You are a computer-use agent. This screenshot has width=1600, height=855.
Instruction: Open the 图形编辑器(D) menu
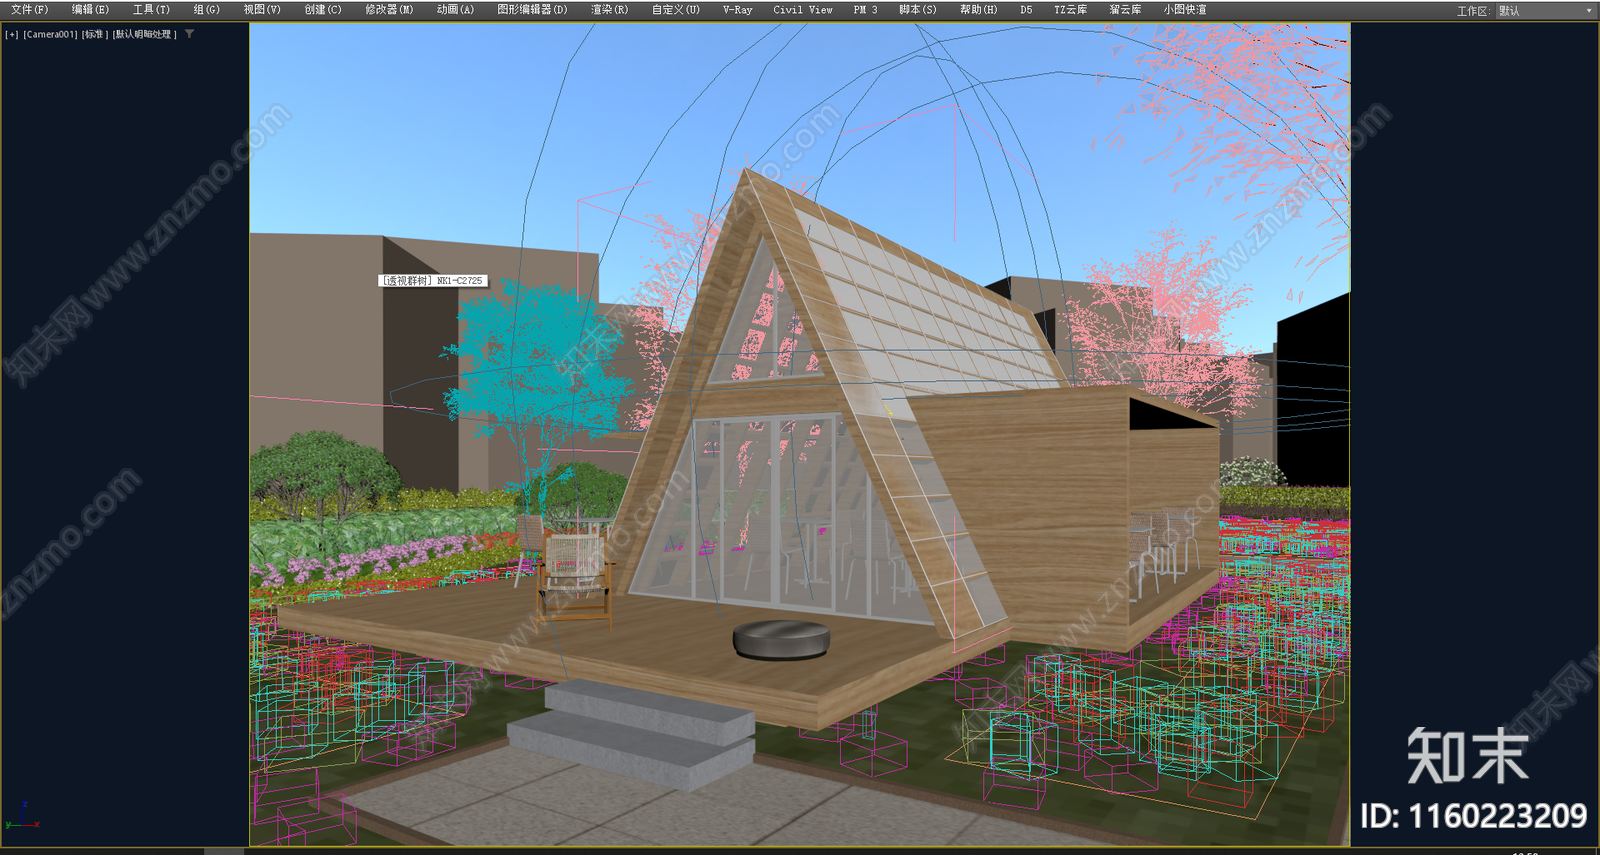pos(532,9)
